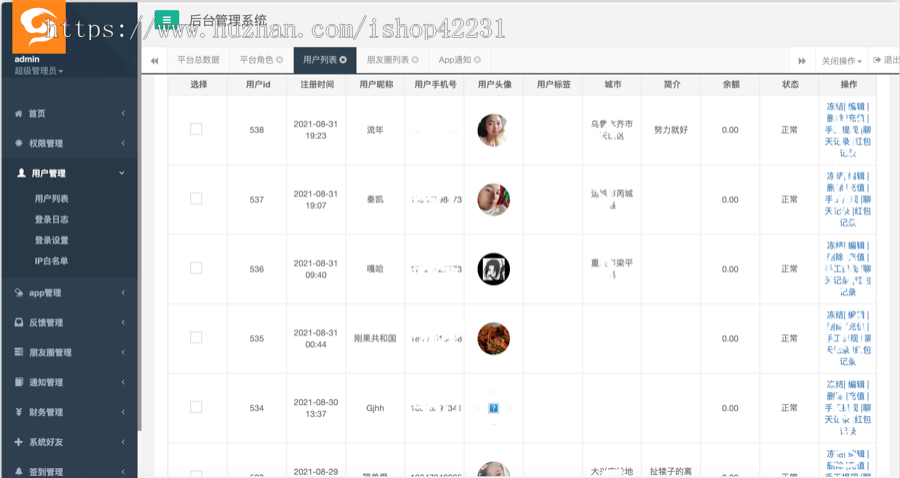Click the green hamburger menu toggle

[166, 20]
